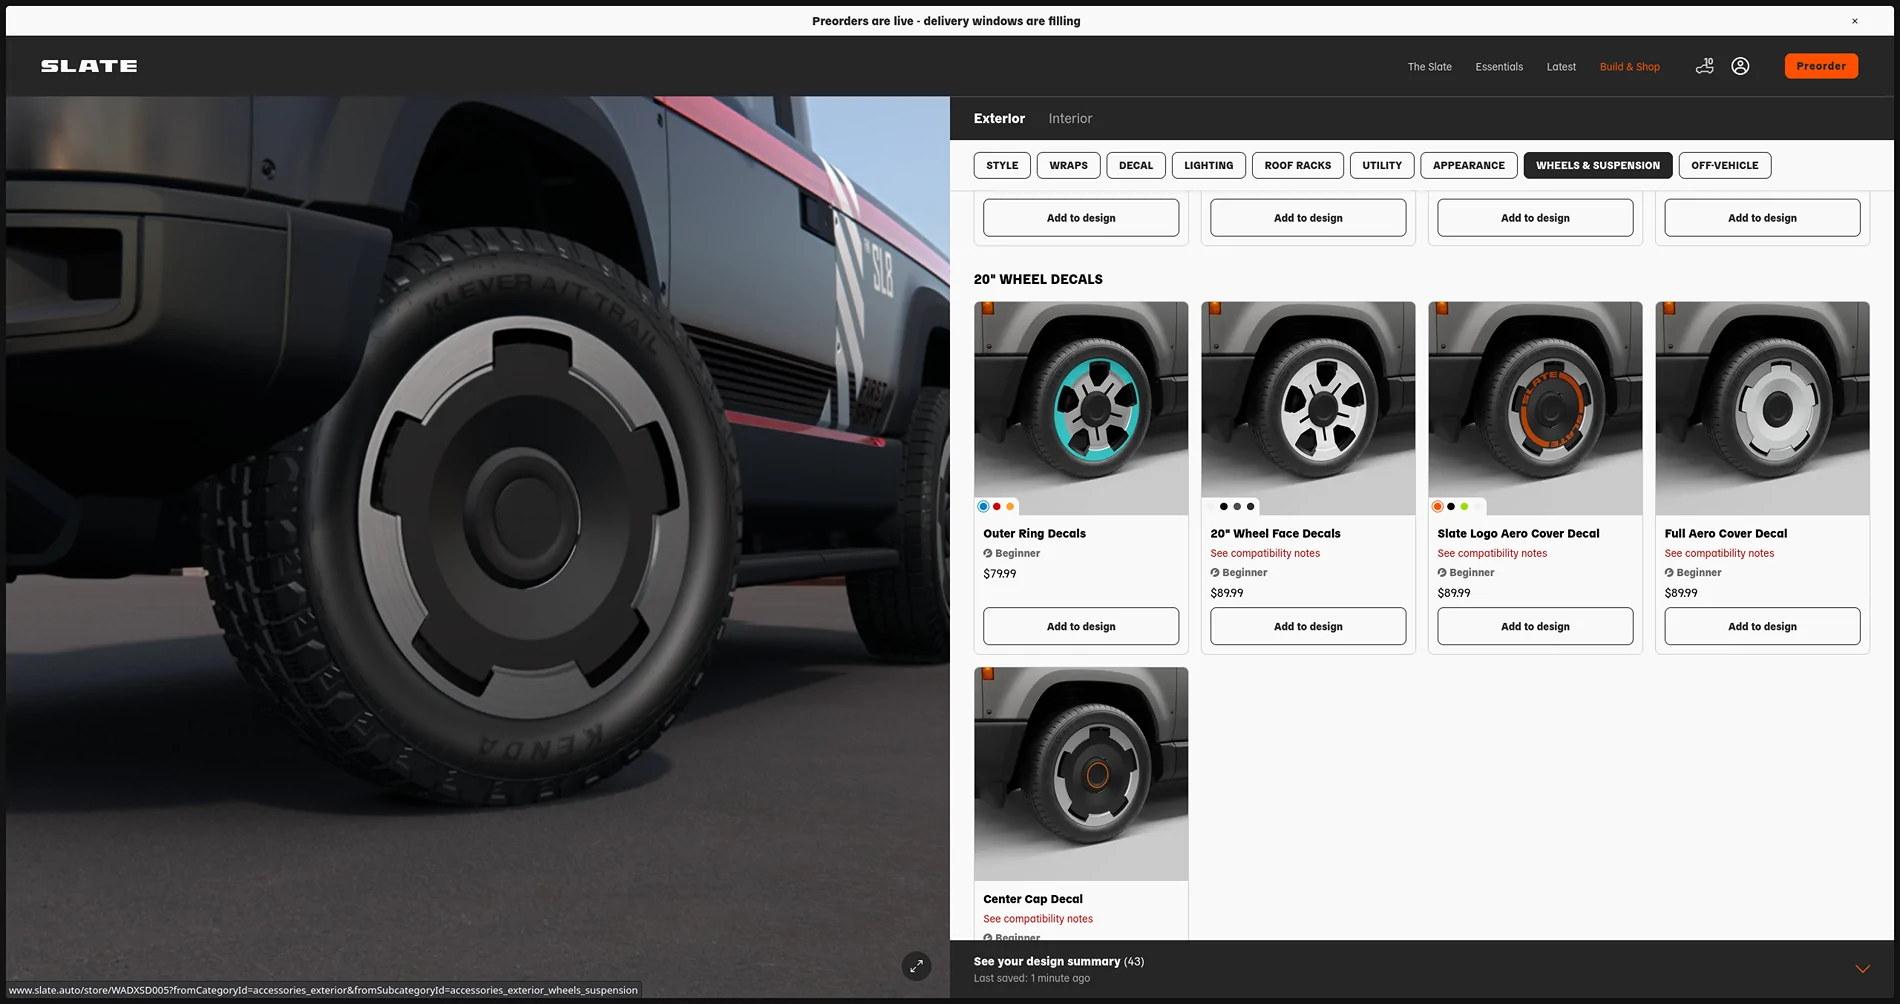
Task: Choose white swatch for Wheel Face Decals
Action: [x=1211, y=506]
